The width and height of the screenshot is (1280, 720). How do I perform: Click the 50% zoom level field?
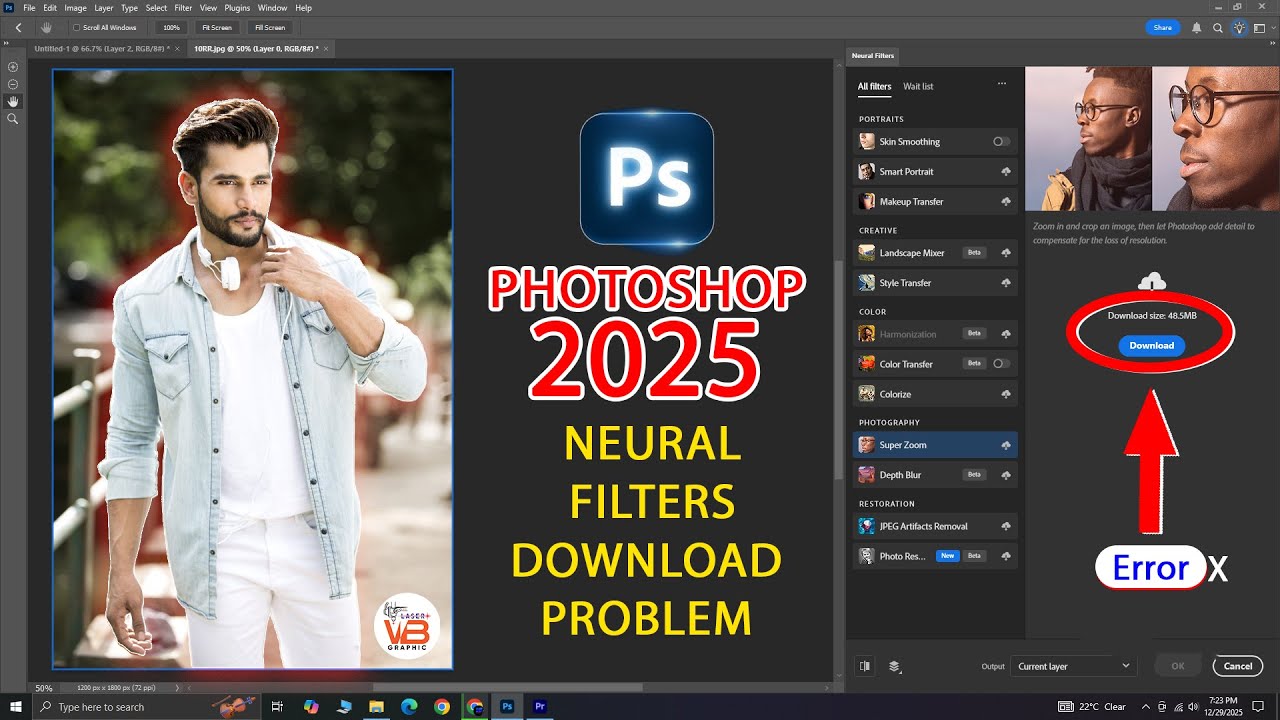click(44, 688)
